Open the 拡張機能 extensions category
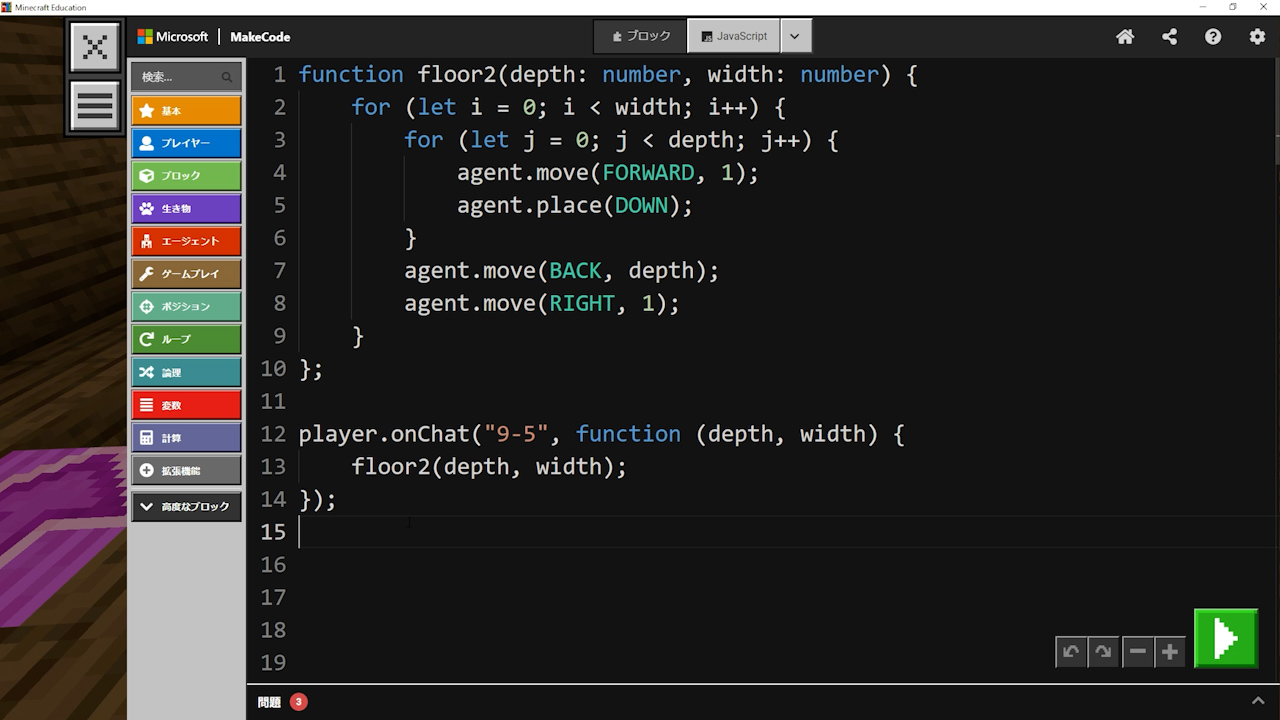The image size is (1280, 720). click(186, 470)
